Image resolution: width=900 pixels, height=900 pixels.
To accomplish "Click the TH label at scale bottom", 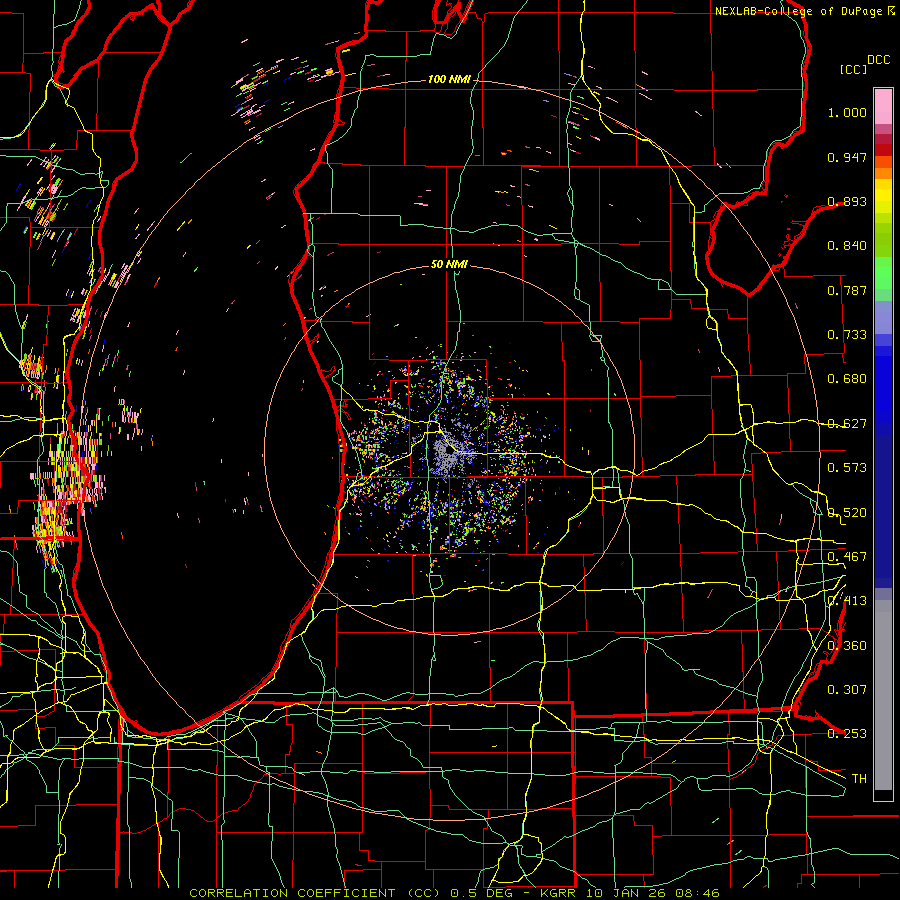I will pos(859,779).
